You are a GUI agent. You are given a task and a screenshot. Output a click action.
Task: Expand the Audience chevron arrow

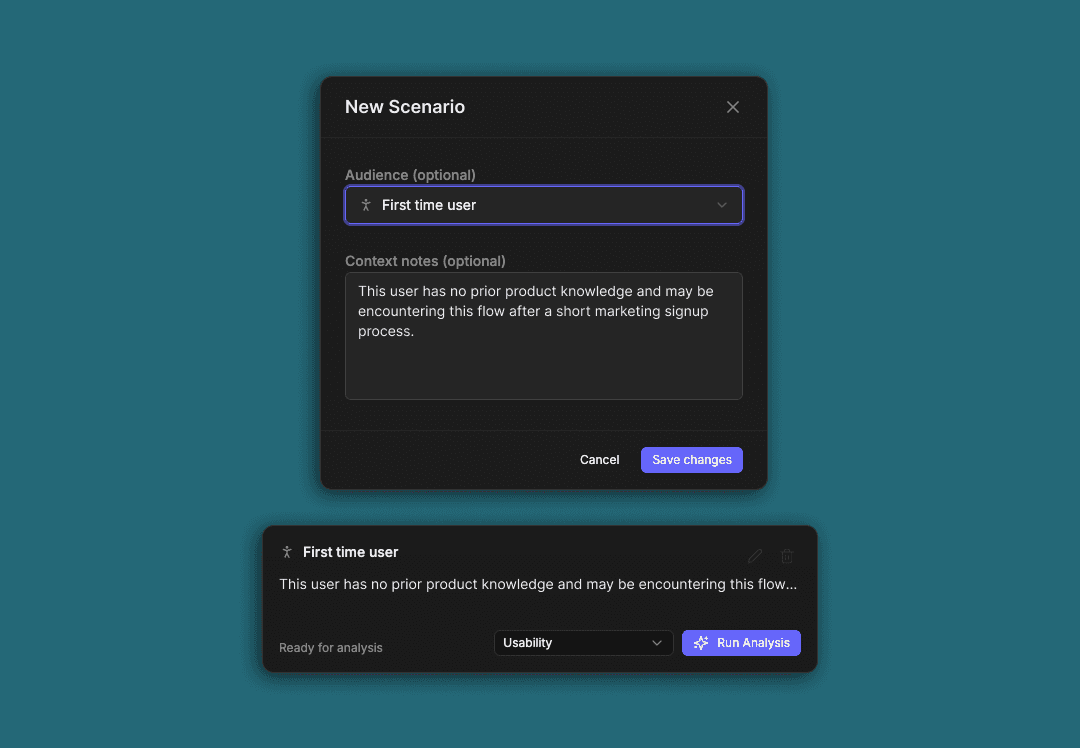coord(721,205)
